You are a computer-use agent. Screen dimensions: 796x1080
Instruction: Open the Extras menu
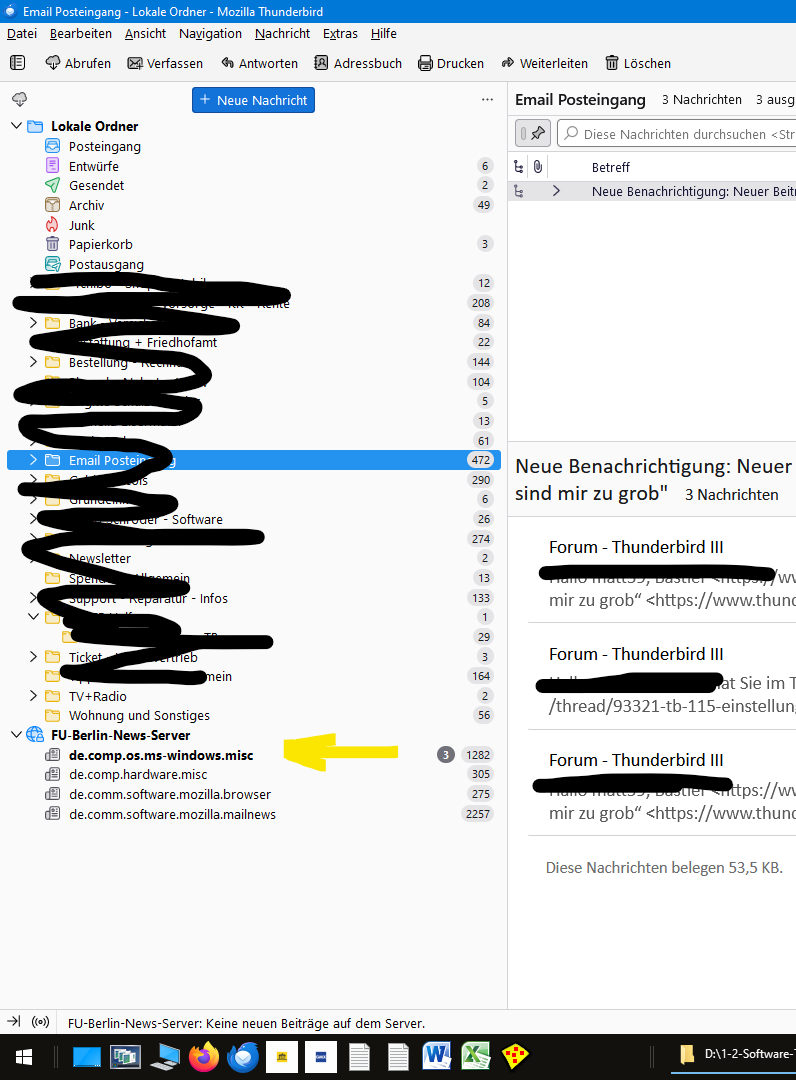click(x=340, y=34)
